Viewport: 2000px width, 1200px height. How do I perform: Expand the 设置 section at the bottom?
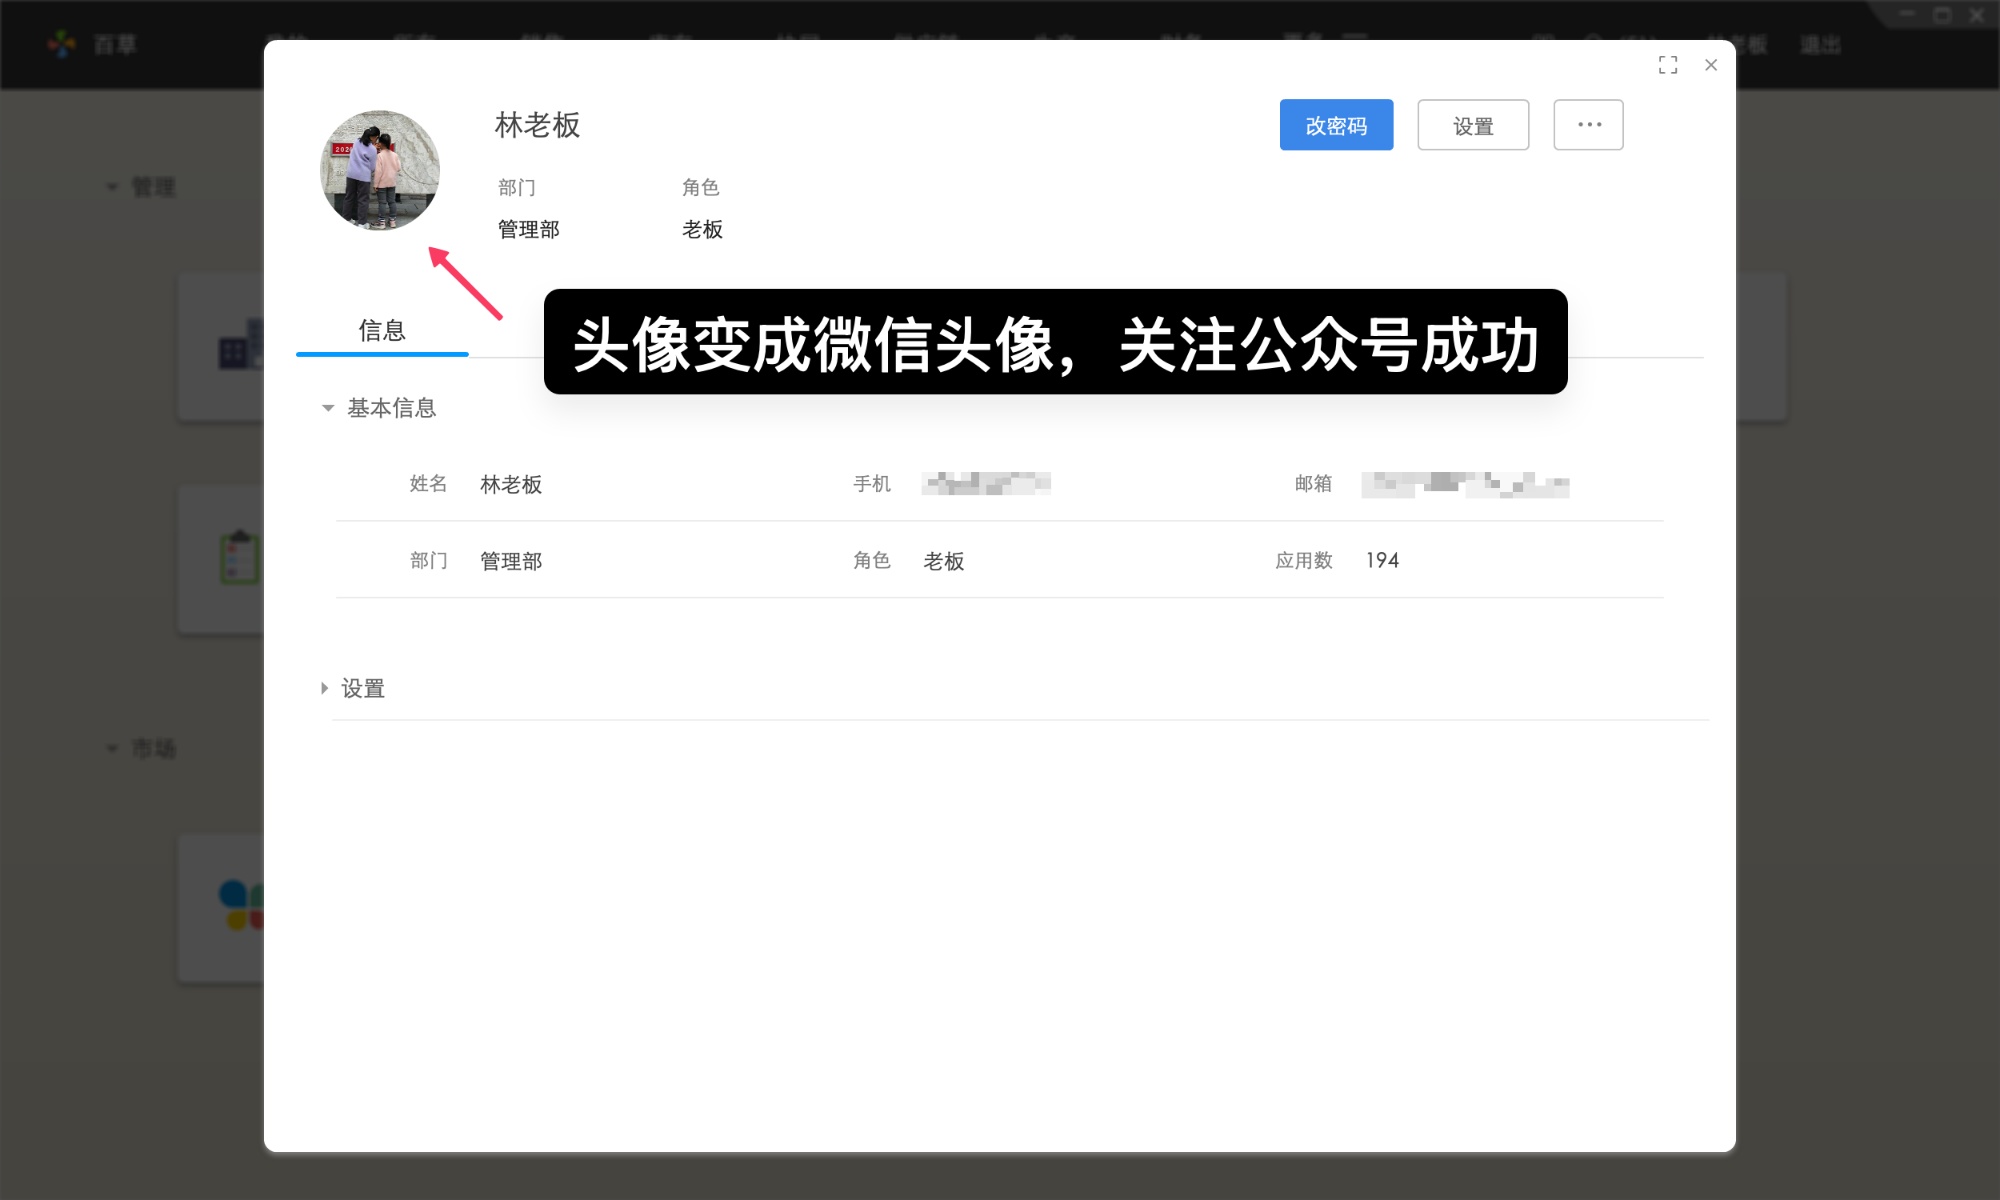pyautogui.click(x=324, y=688)
